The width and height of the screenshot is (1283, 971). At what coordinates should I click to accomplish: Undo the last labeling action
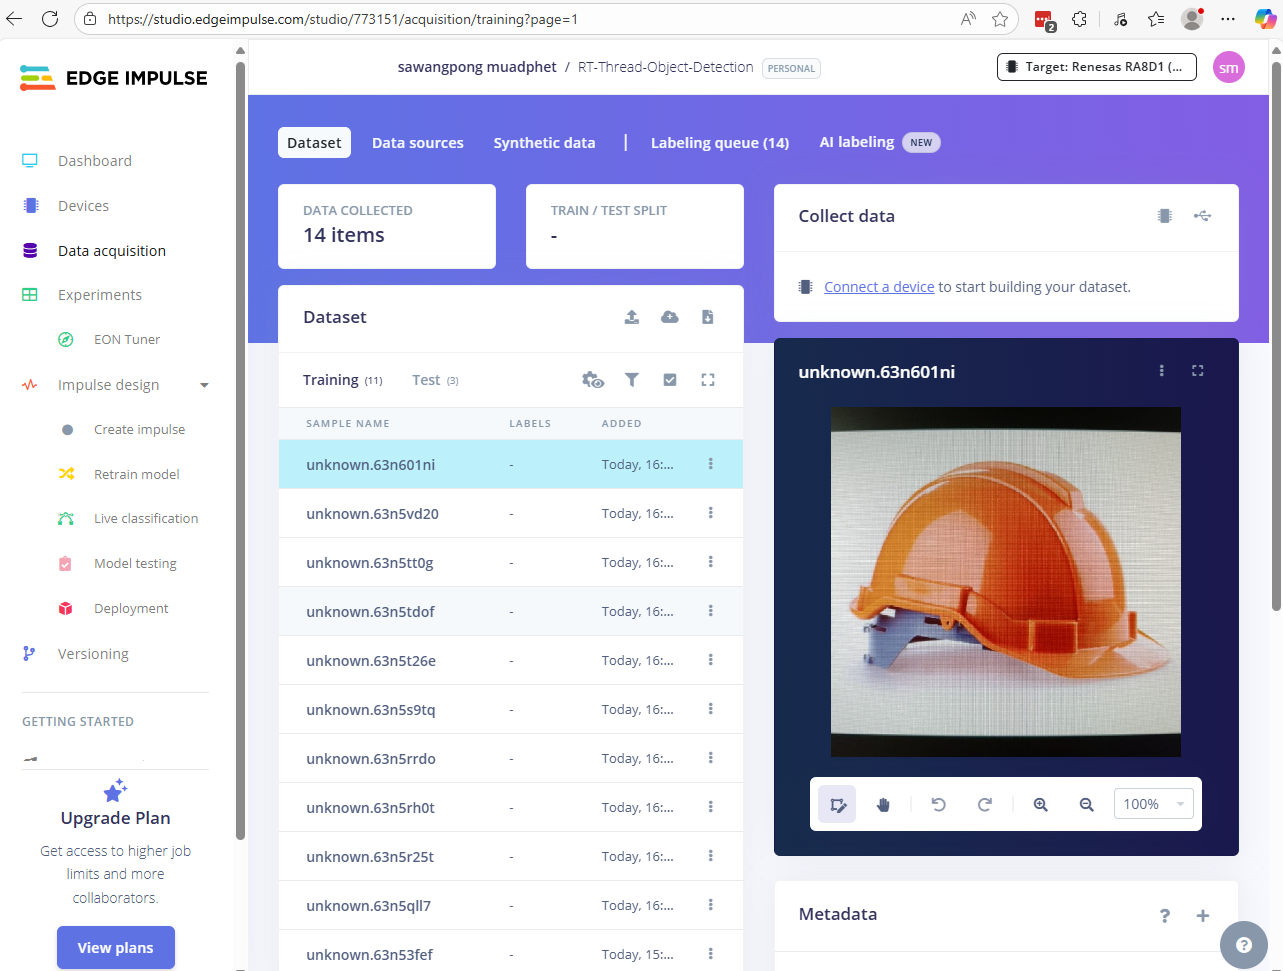938,805
